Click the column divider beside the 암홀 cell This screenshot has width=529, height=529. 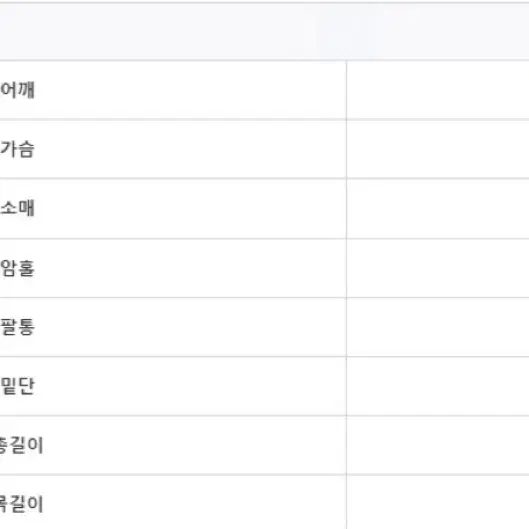pyautogui.click(x=346, y=268)
